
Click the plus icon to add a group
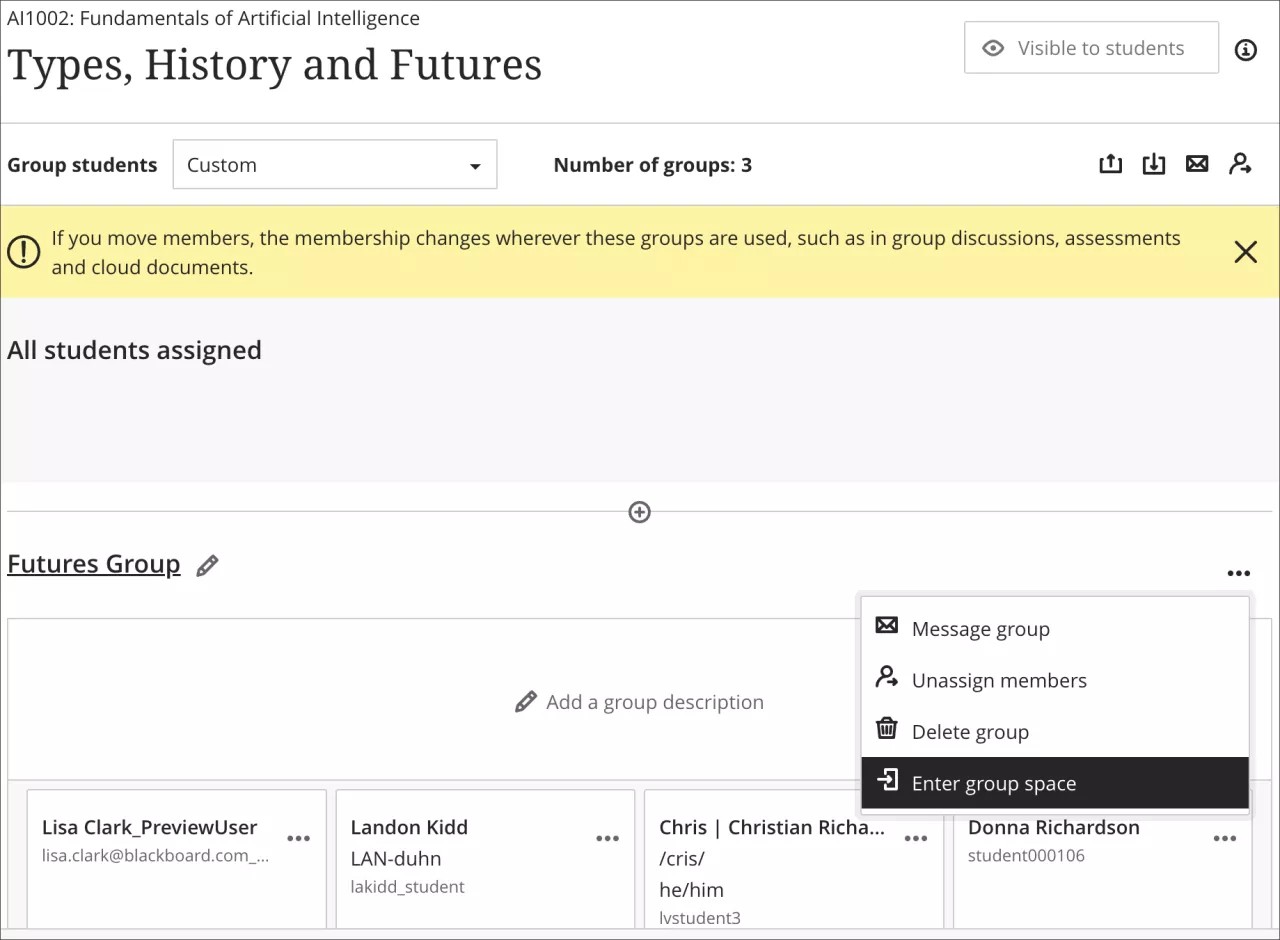[639, 511]
